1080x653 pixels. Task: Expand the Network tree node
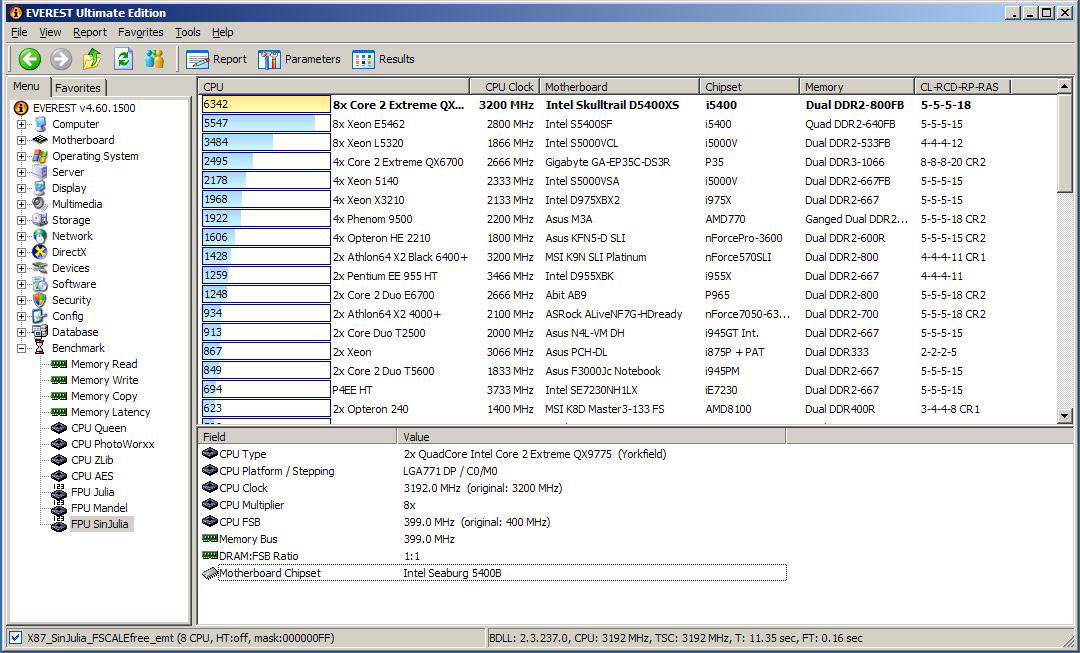point(21,236)
